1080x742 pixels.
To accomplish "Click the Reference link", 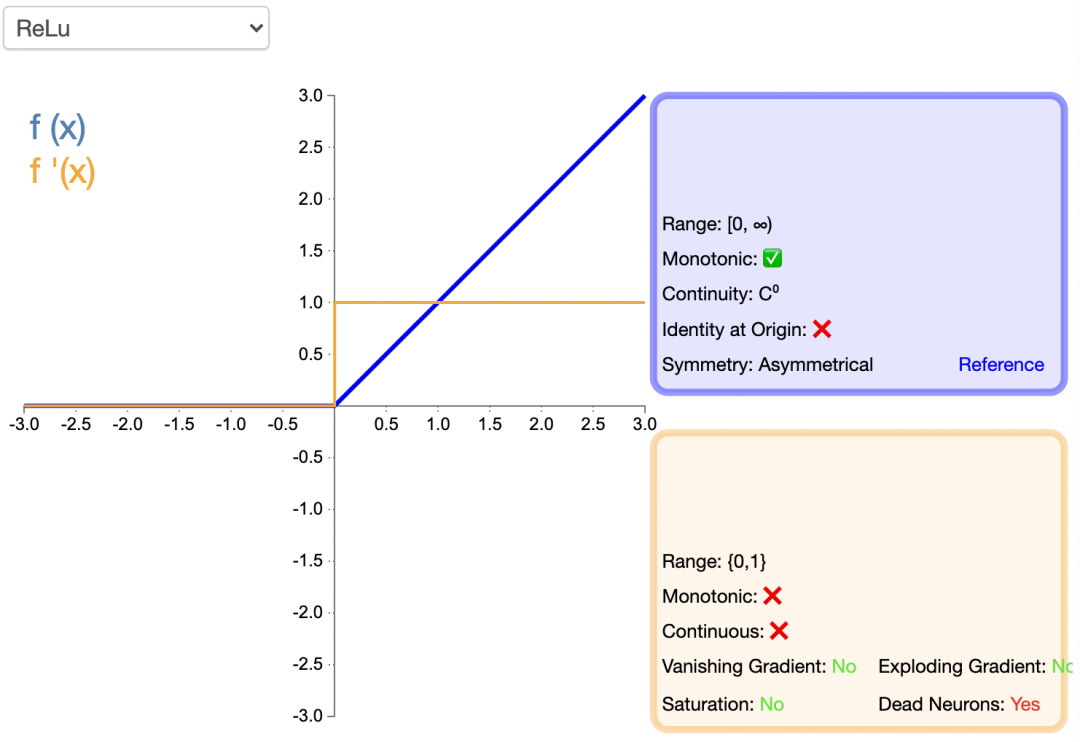I will (x=1001, y=365).
